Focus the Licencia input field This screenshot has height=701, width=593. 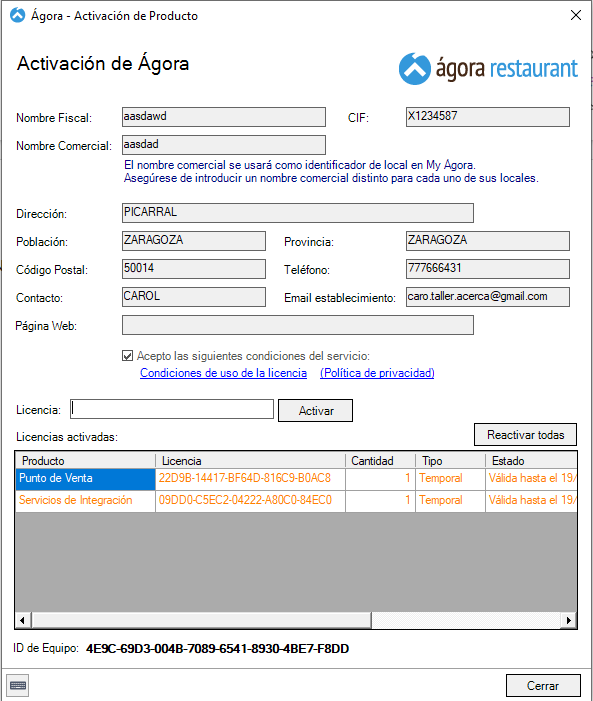click(172, 409)
